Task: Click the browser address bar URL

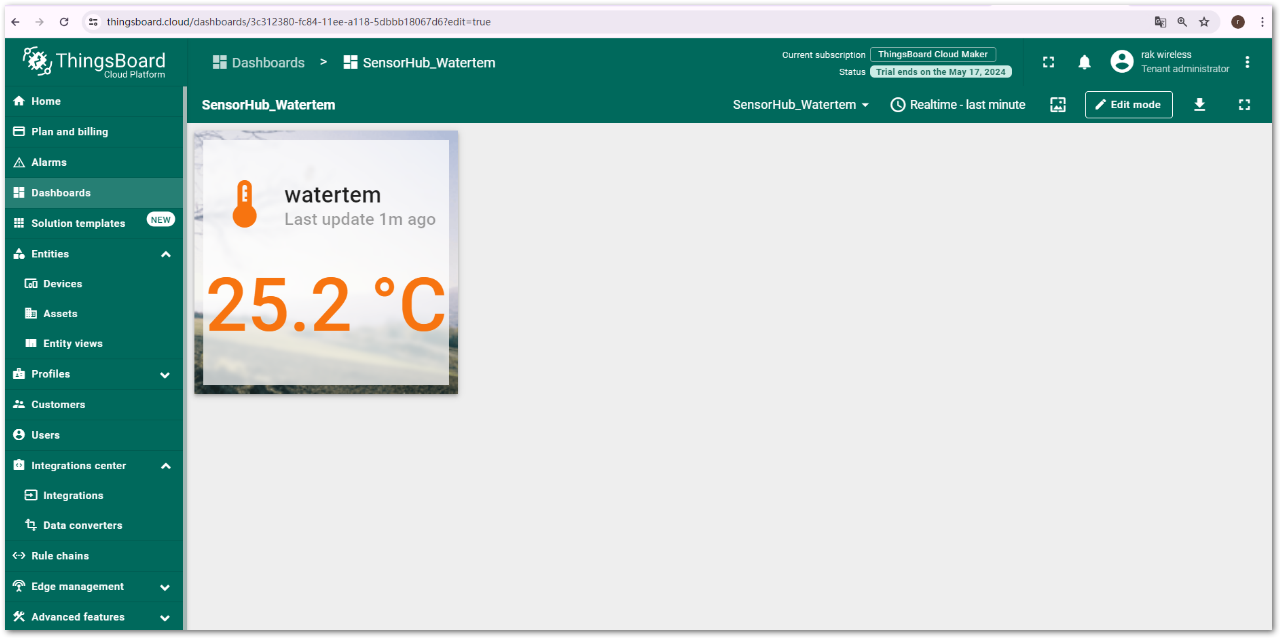Action: click(x=298, y=21)
